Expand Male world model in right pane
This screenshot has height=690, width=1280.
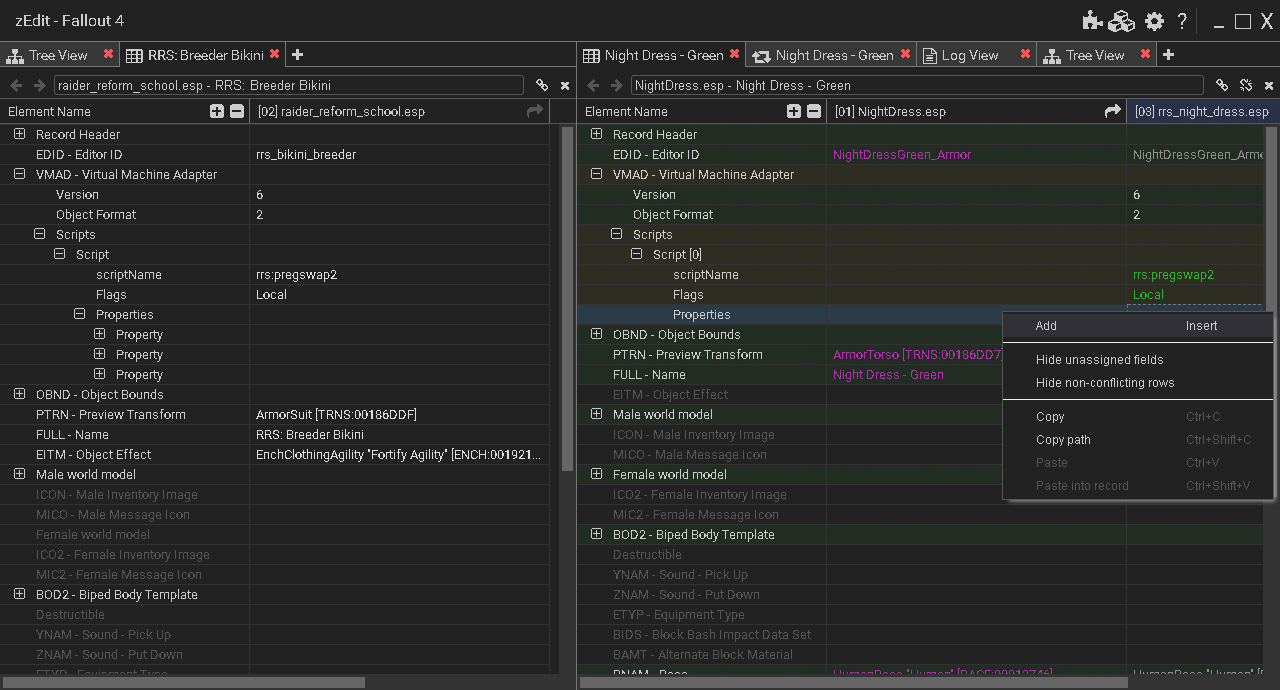pos(596,414)
